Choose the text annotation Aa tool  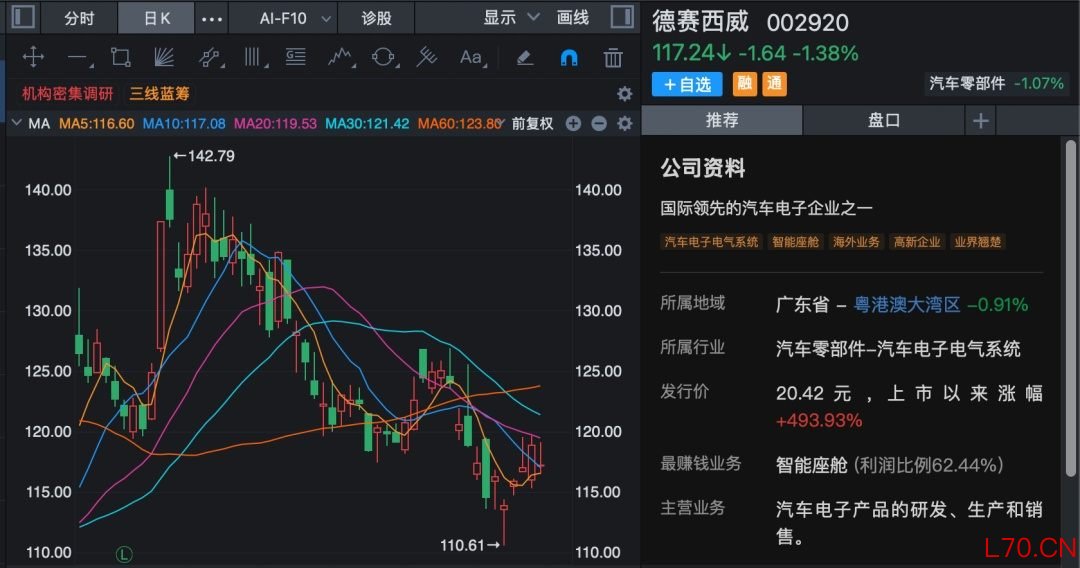[x=471, y=57]
